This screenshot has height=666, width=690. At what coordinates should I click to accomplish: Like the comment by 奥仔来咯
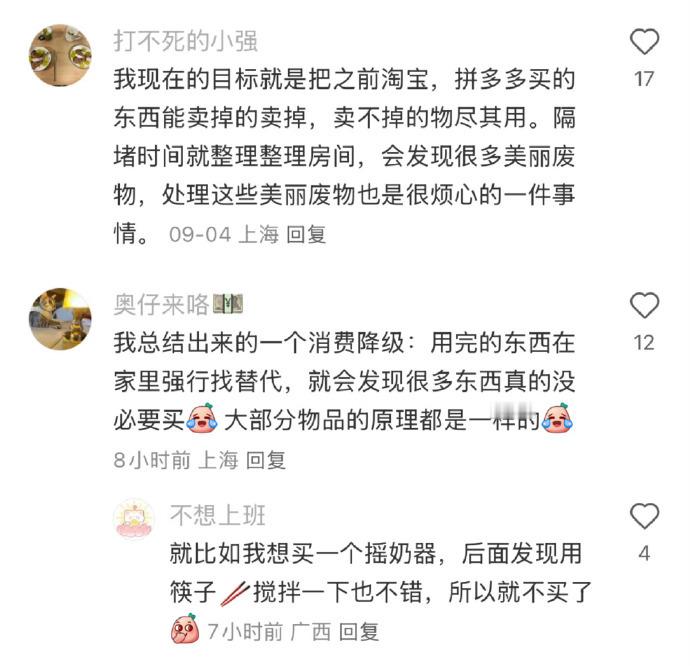click(x=644, y=305)
